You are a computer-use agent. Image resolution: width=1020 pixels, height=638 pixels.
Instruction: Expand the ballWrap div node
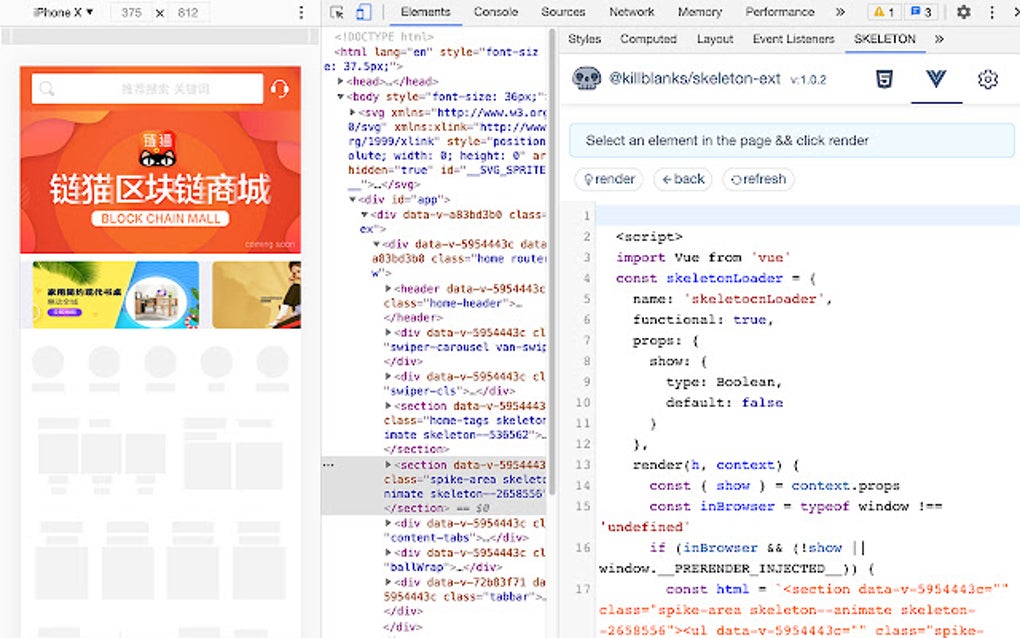pyautogui.click(x=388, y=552)
